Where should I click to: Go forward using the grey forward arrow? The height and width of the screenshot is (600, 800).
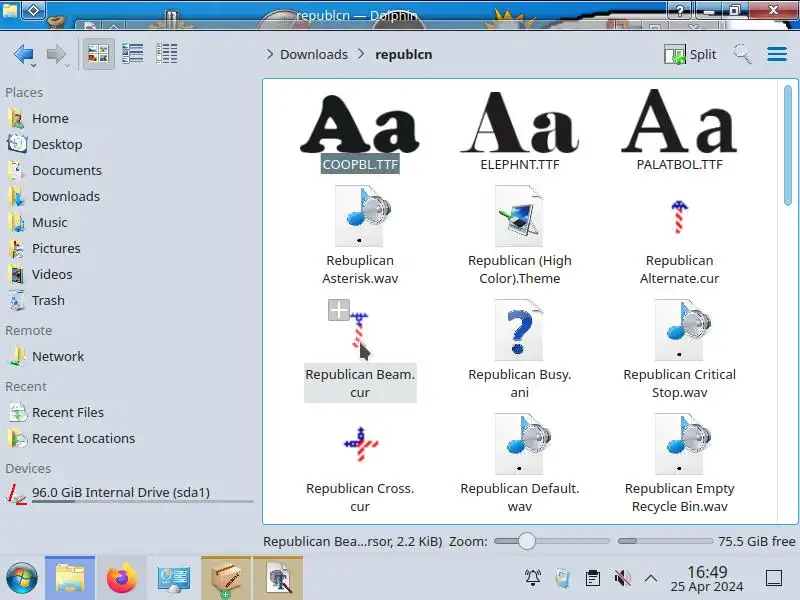pyautogui.click(x=56, y=54)
